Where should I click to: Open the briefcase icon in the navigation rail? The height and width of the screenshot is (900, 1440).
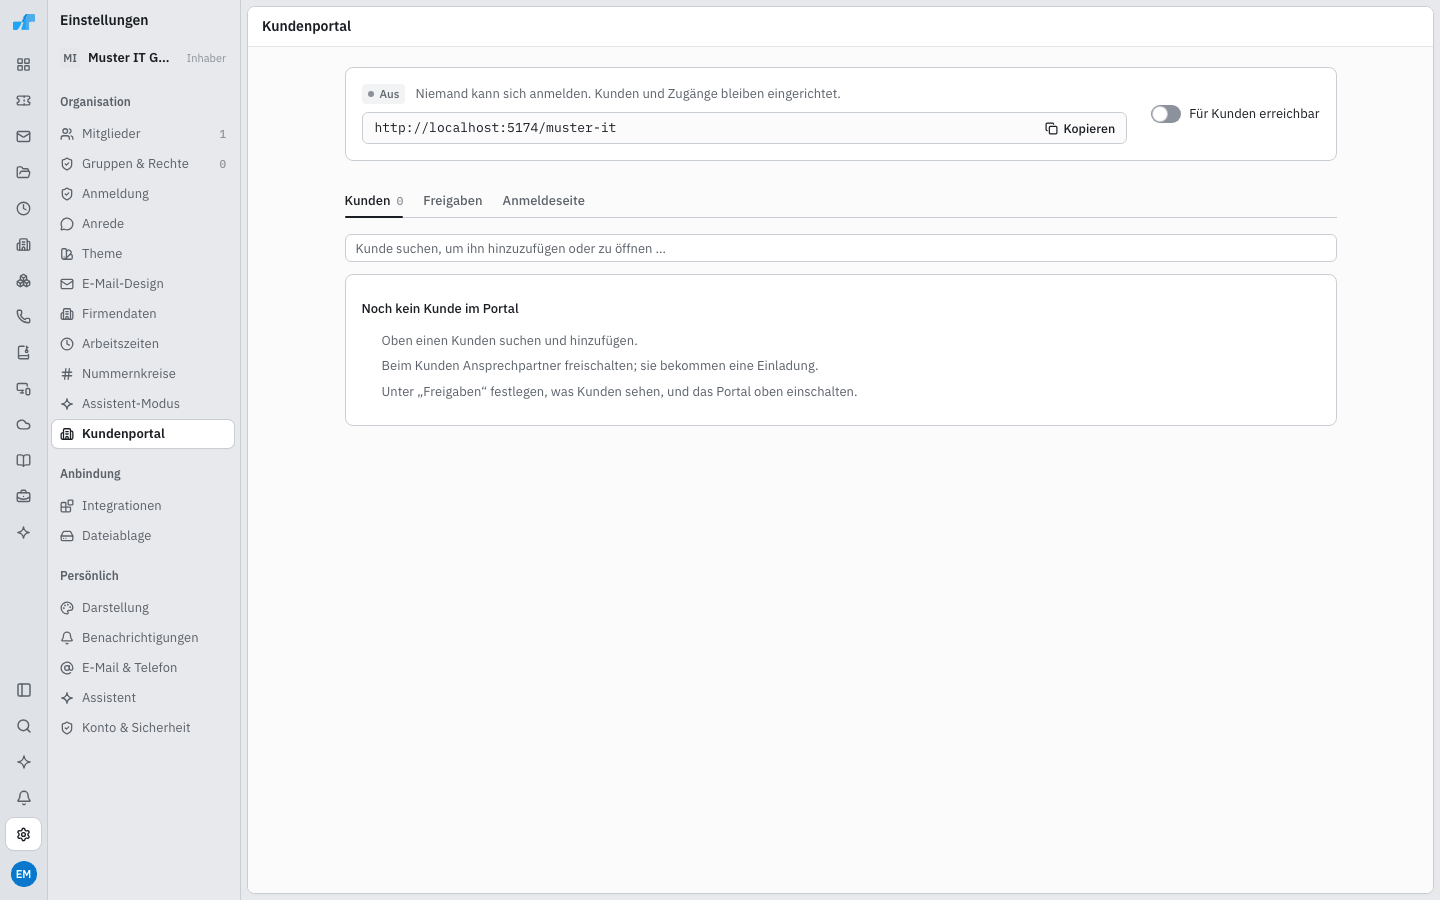[x=24, y=497]
